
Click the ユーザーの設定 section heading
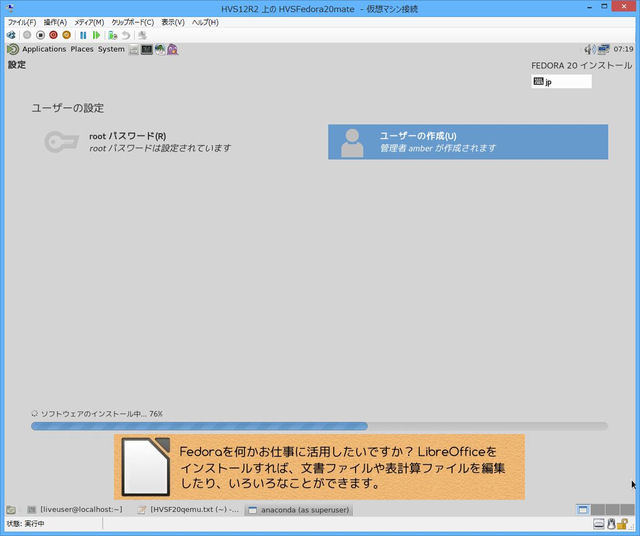[68, 108]
